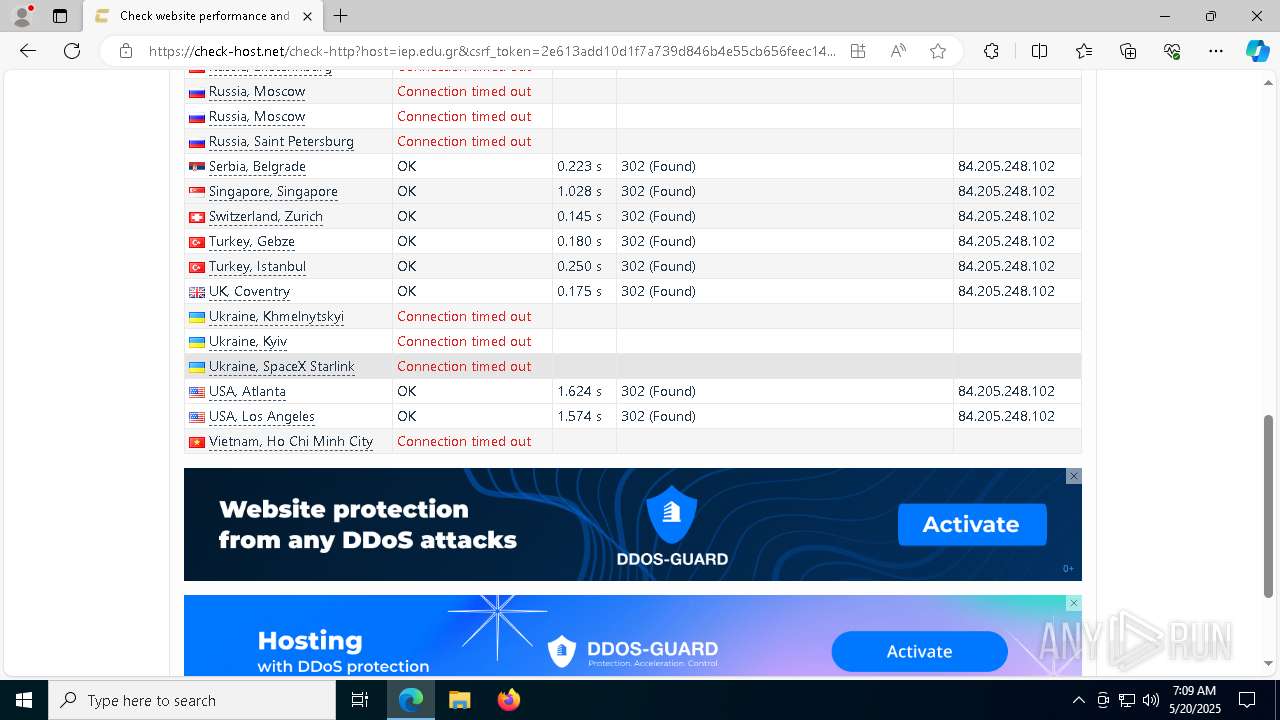Open the Switzerland, Zurich node link
Image resolution: width=1280 pixels, height=720 pixels.
pos(265,216)
